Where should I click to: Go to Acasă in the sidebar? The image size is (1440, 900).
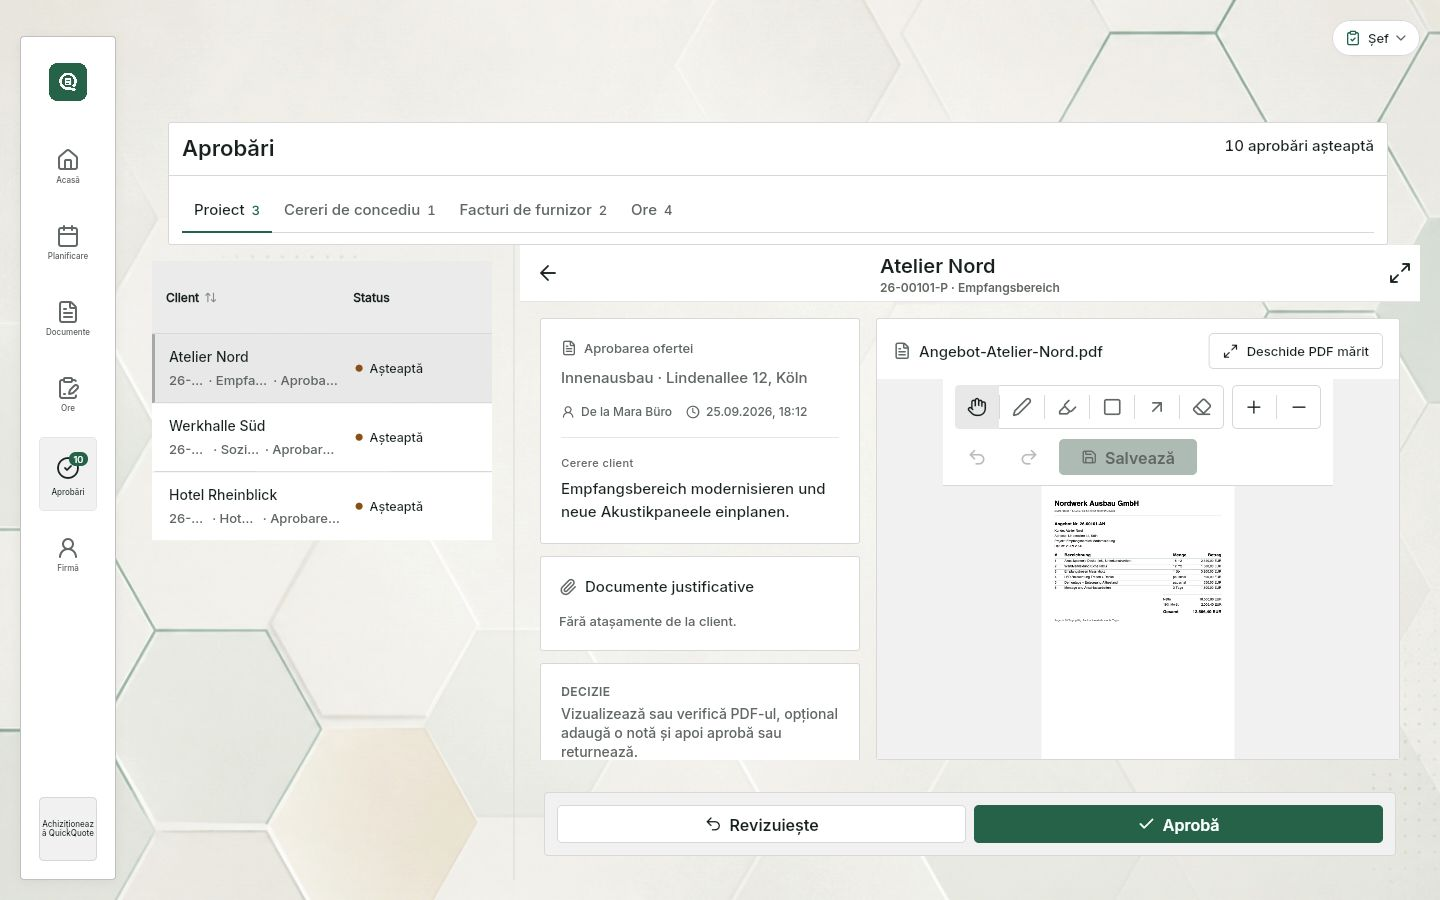pyautogui.click(x=68, y=166)
